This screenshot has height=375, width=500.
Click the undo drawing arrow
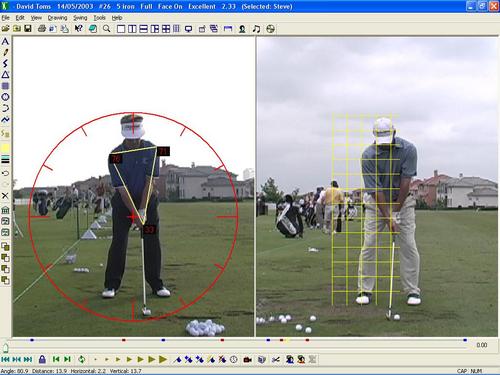click(5, 173)
